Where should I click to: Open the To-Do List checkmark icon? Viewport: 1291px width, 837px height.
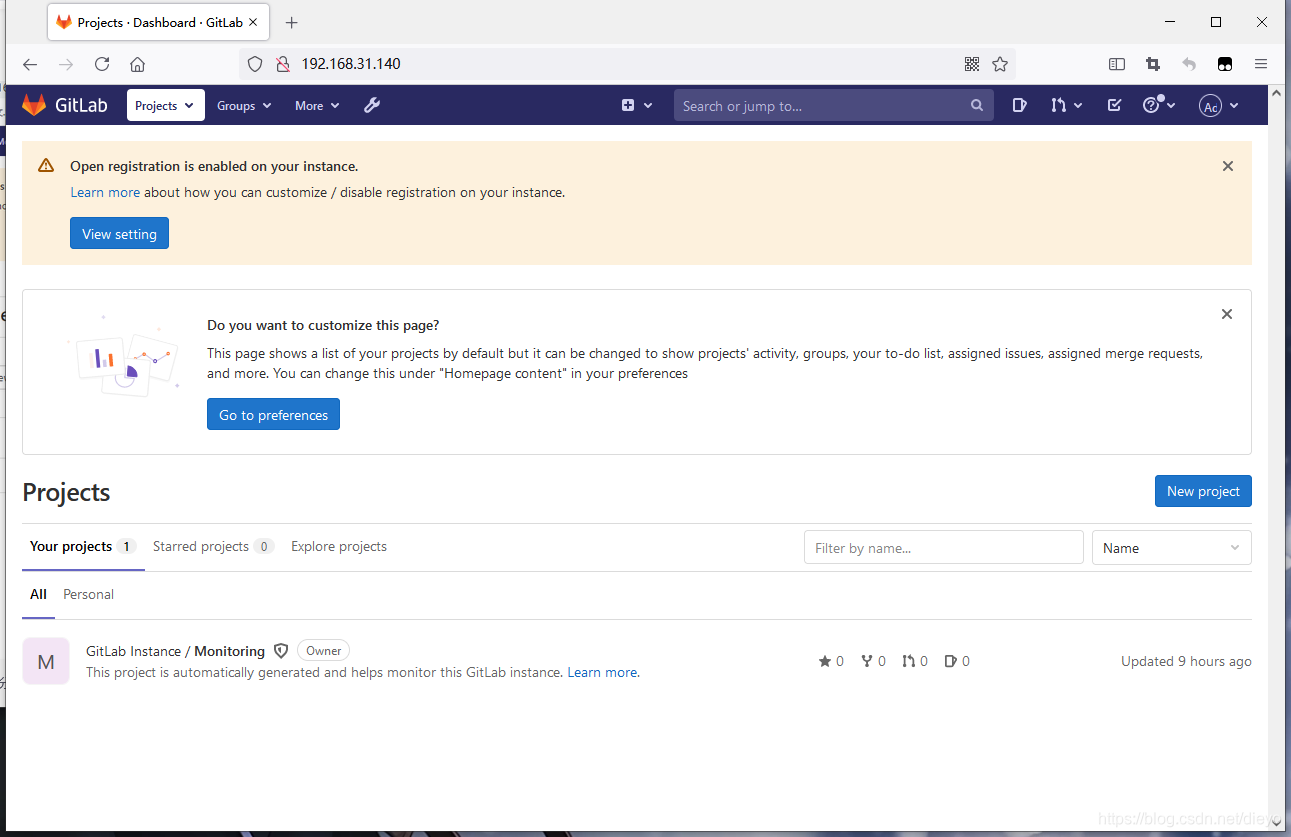click(1114, 105)
